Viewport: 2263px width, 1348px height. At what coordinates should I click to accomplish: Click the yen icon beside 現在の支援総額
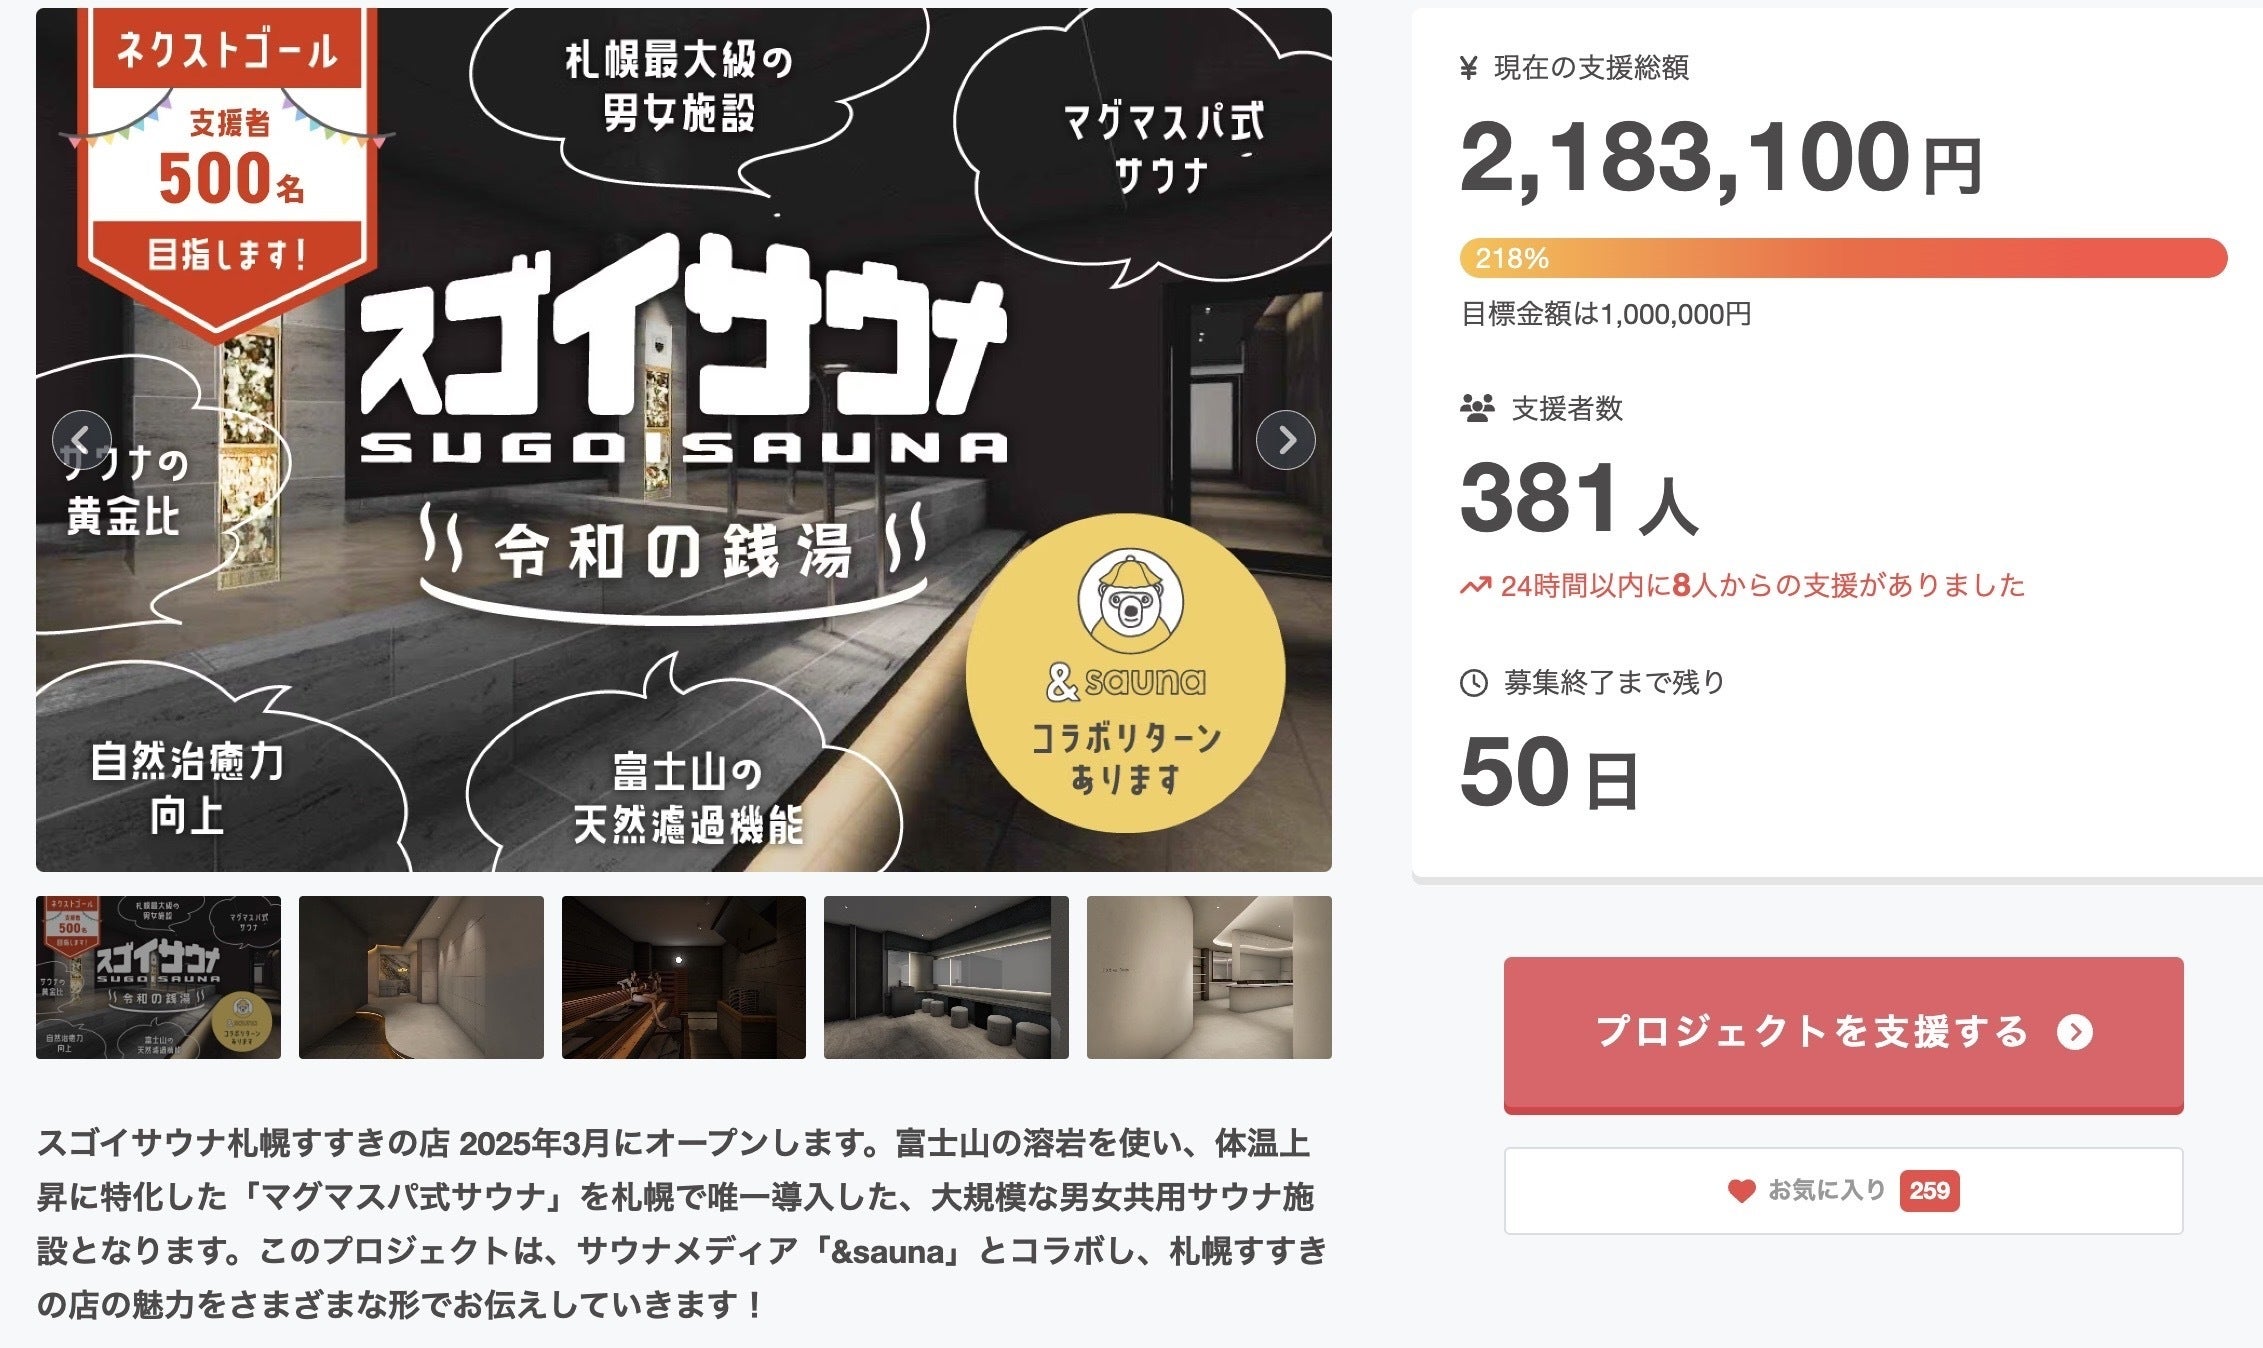click(x=1469, y=68)
